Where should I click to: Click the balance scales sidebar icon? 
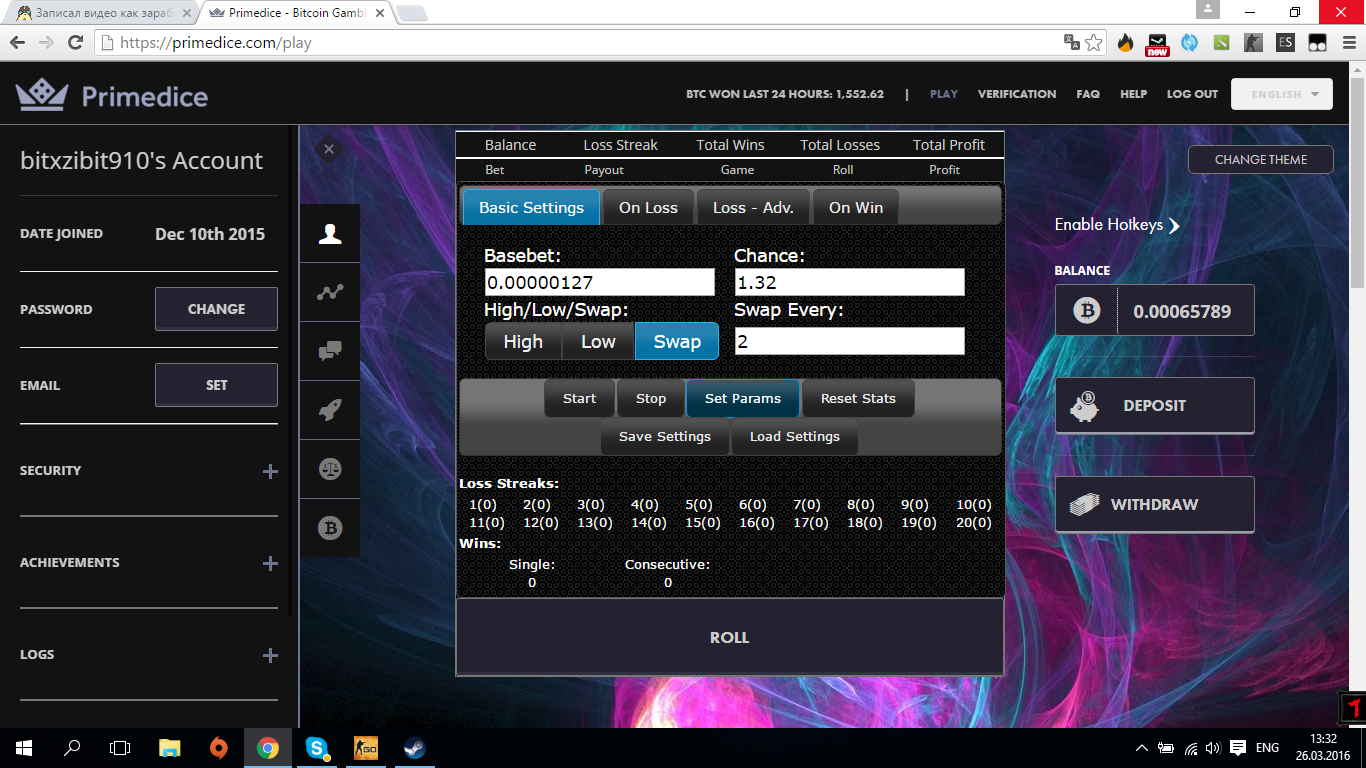point(330,469)
